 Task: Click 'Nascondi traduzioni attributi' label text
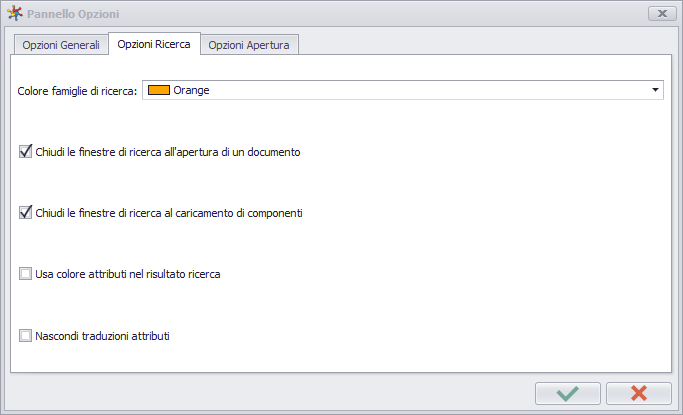[x=102, y=336]
